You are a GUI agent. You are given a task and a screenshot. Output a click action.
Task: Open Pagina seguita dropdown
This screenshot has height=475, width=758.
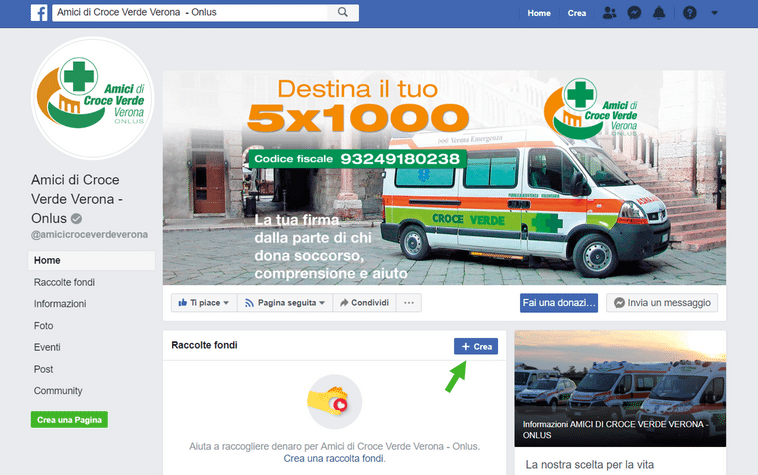click(285, 303)
